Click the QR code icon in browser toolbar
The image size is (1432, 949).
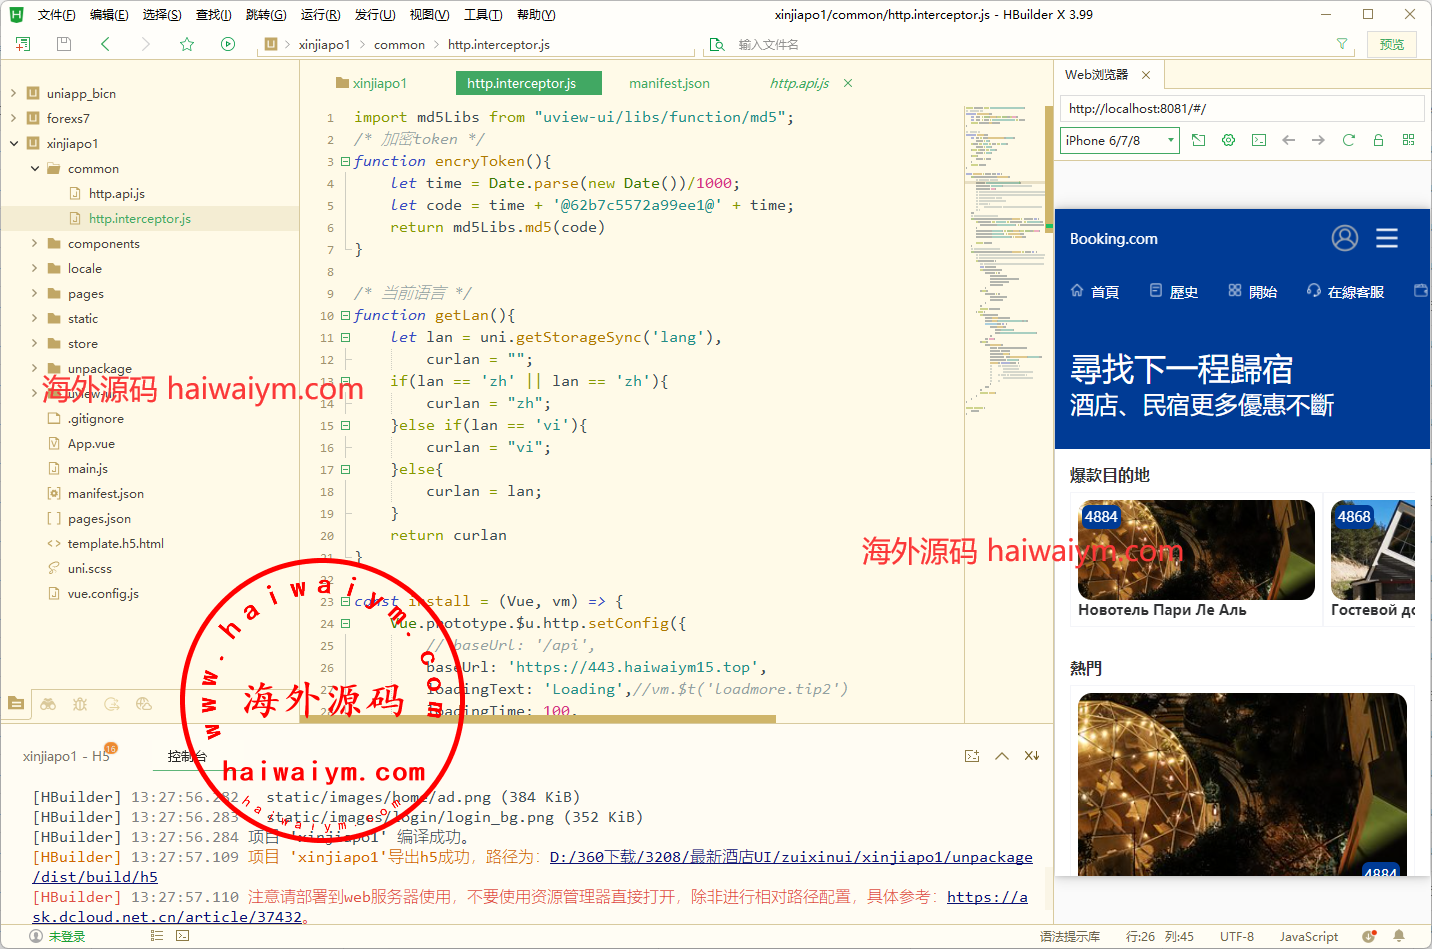(x=1408, y=140)
